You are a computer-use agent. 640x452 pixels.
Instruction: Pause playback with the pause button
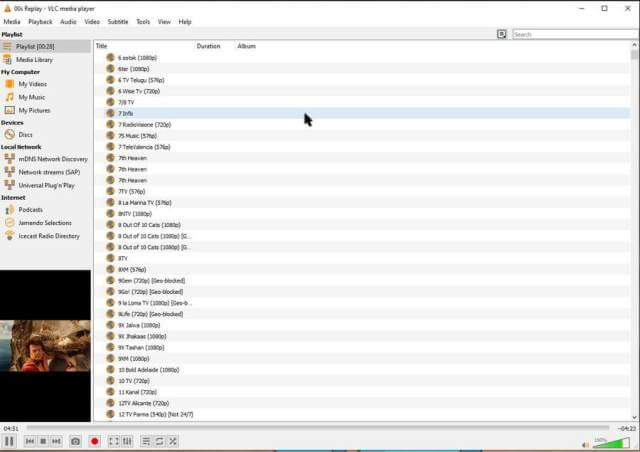click(x=9, y=441)
